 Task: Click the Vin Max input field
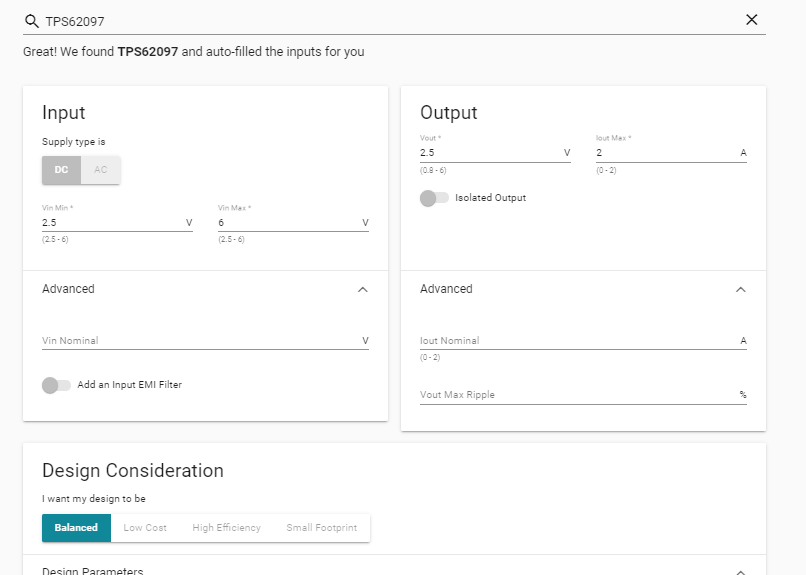tap(286, 223)
